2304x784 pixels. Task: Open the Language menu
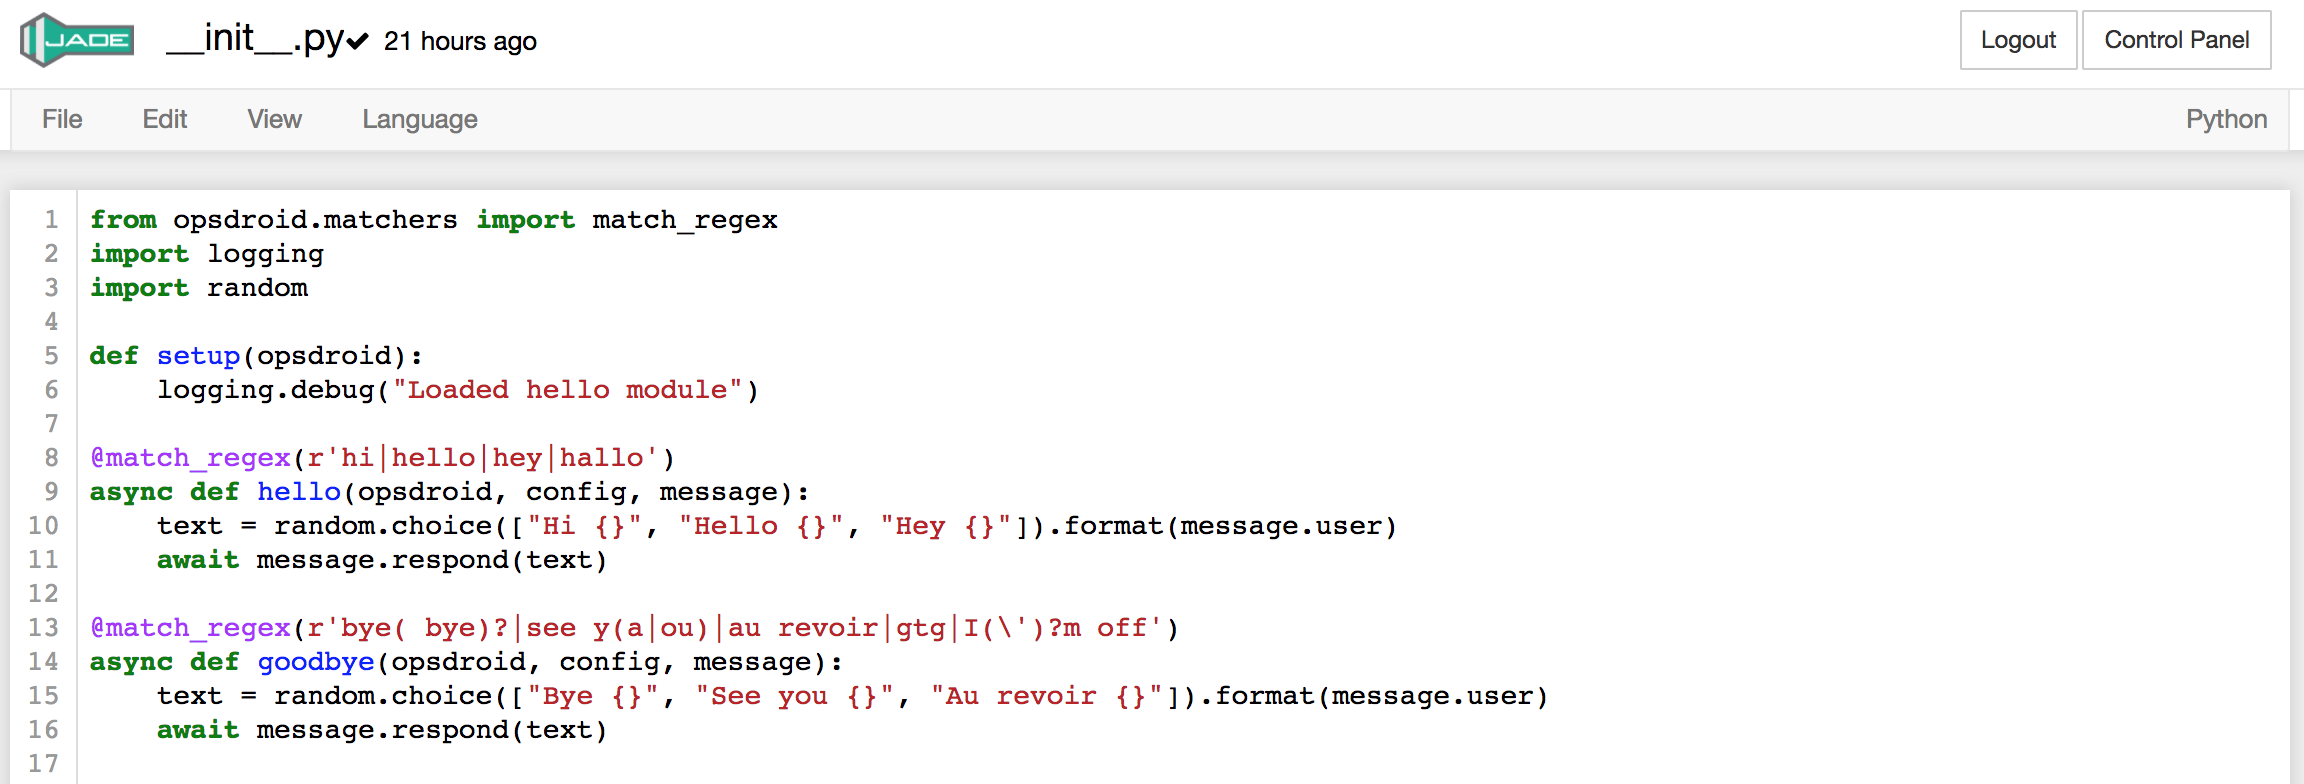(419, 119)
